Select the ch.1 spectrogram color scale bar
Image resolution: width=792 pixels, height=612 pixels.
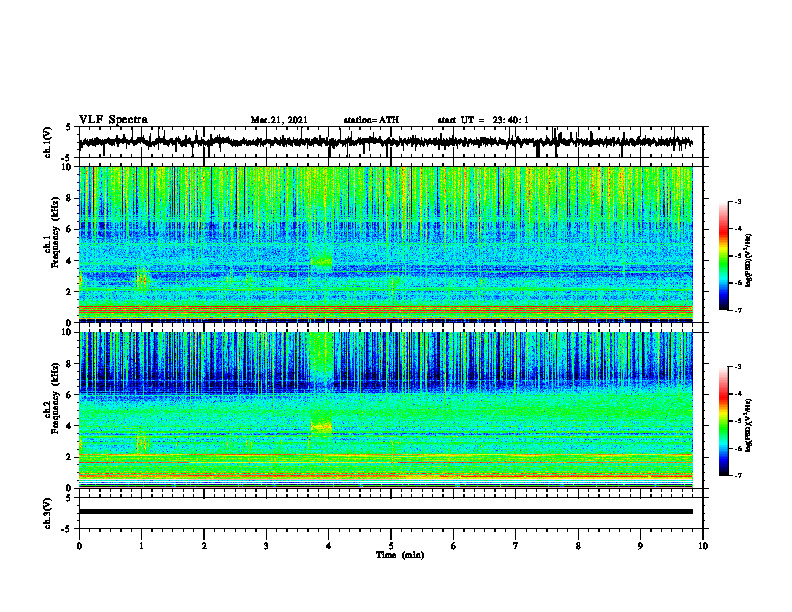click(723, 256)
